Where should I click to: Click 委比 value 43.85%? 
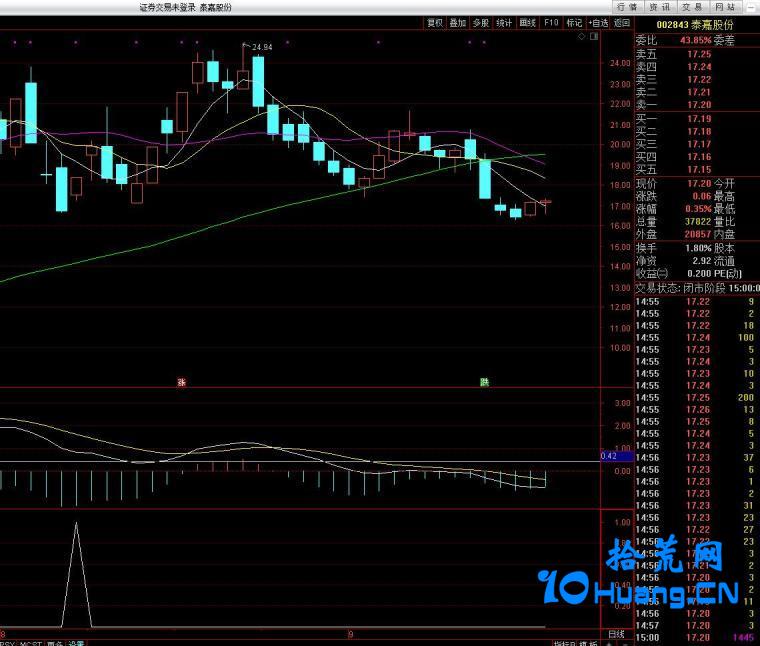pos(696,40)
